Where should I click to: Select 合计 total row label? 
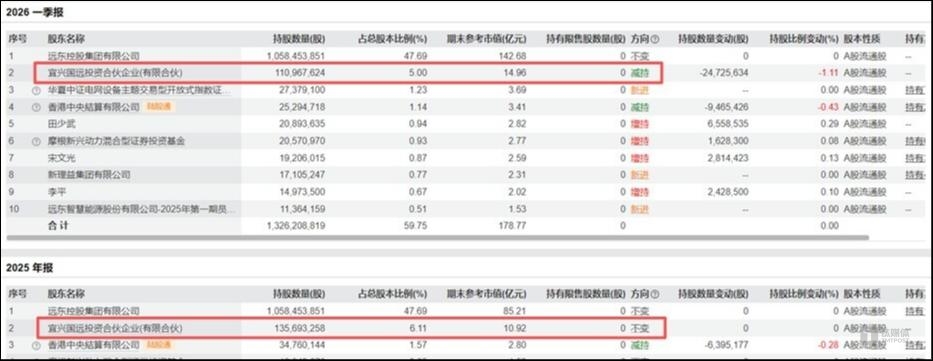point(58,226)
